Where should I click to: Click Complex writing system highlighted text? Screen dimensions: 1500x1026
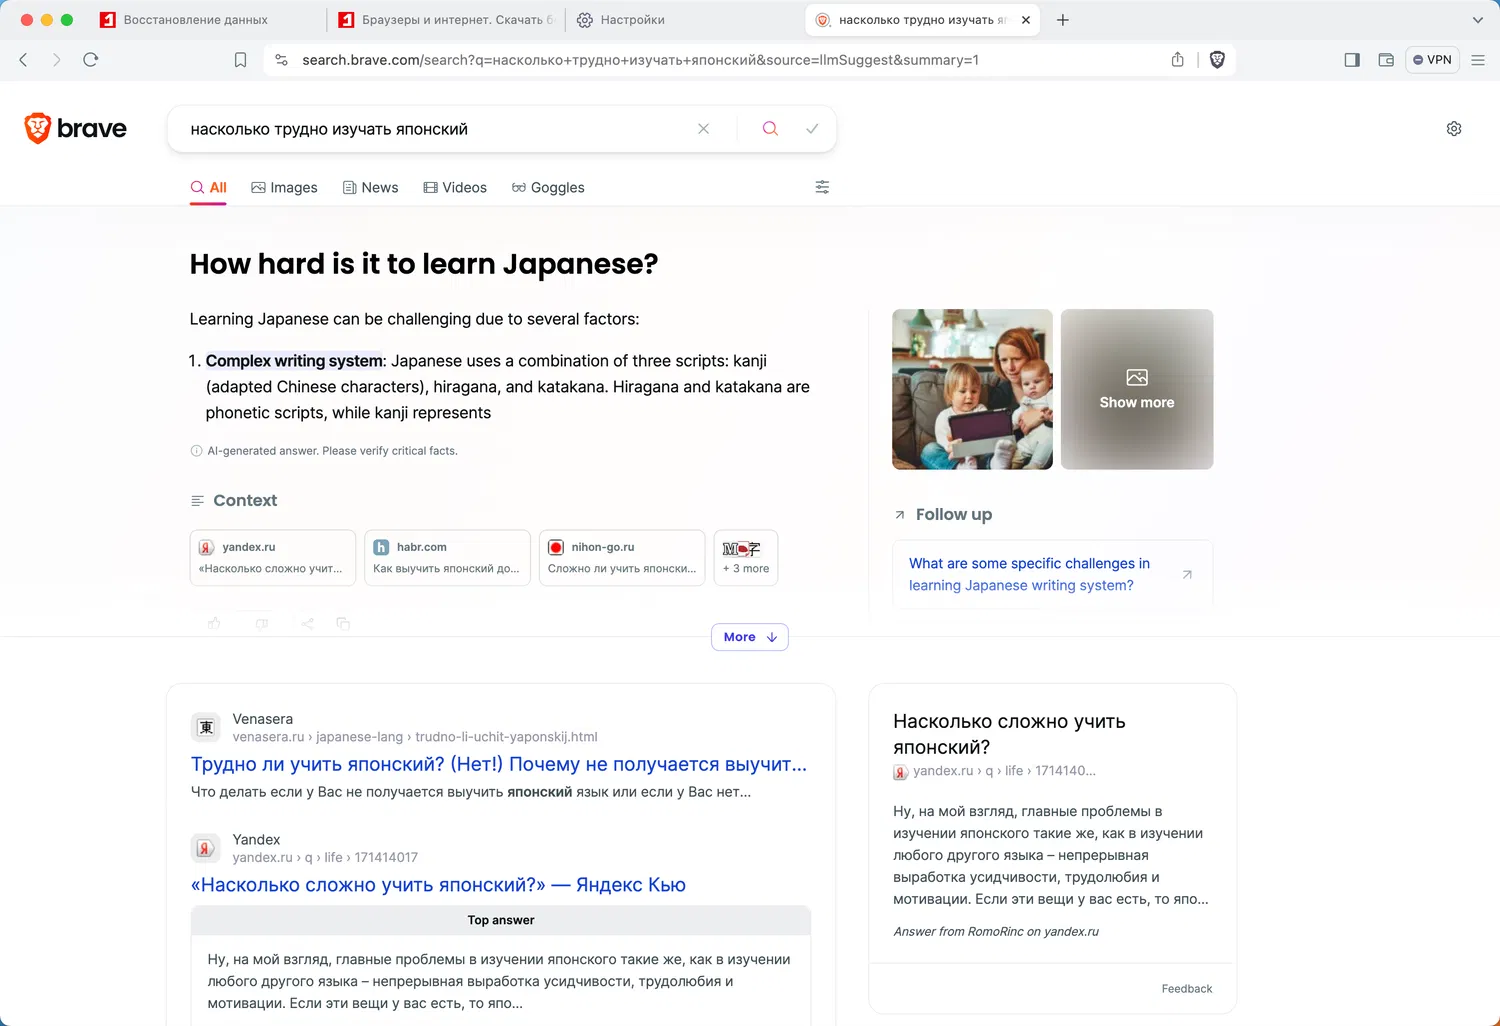tap(294, 361)
